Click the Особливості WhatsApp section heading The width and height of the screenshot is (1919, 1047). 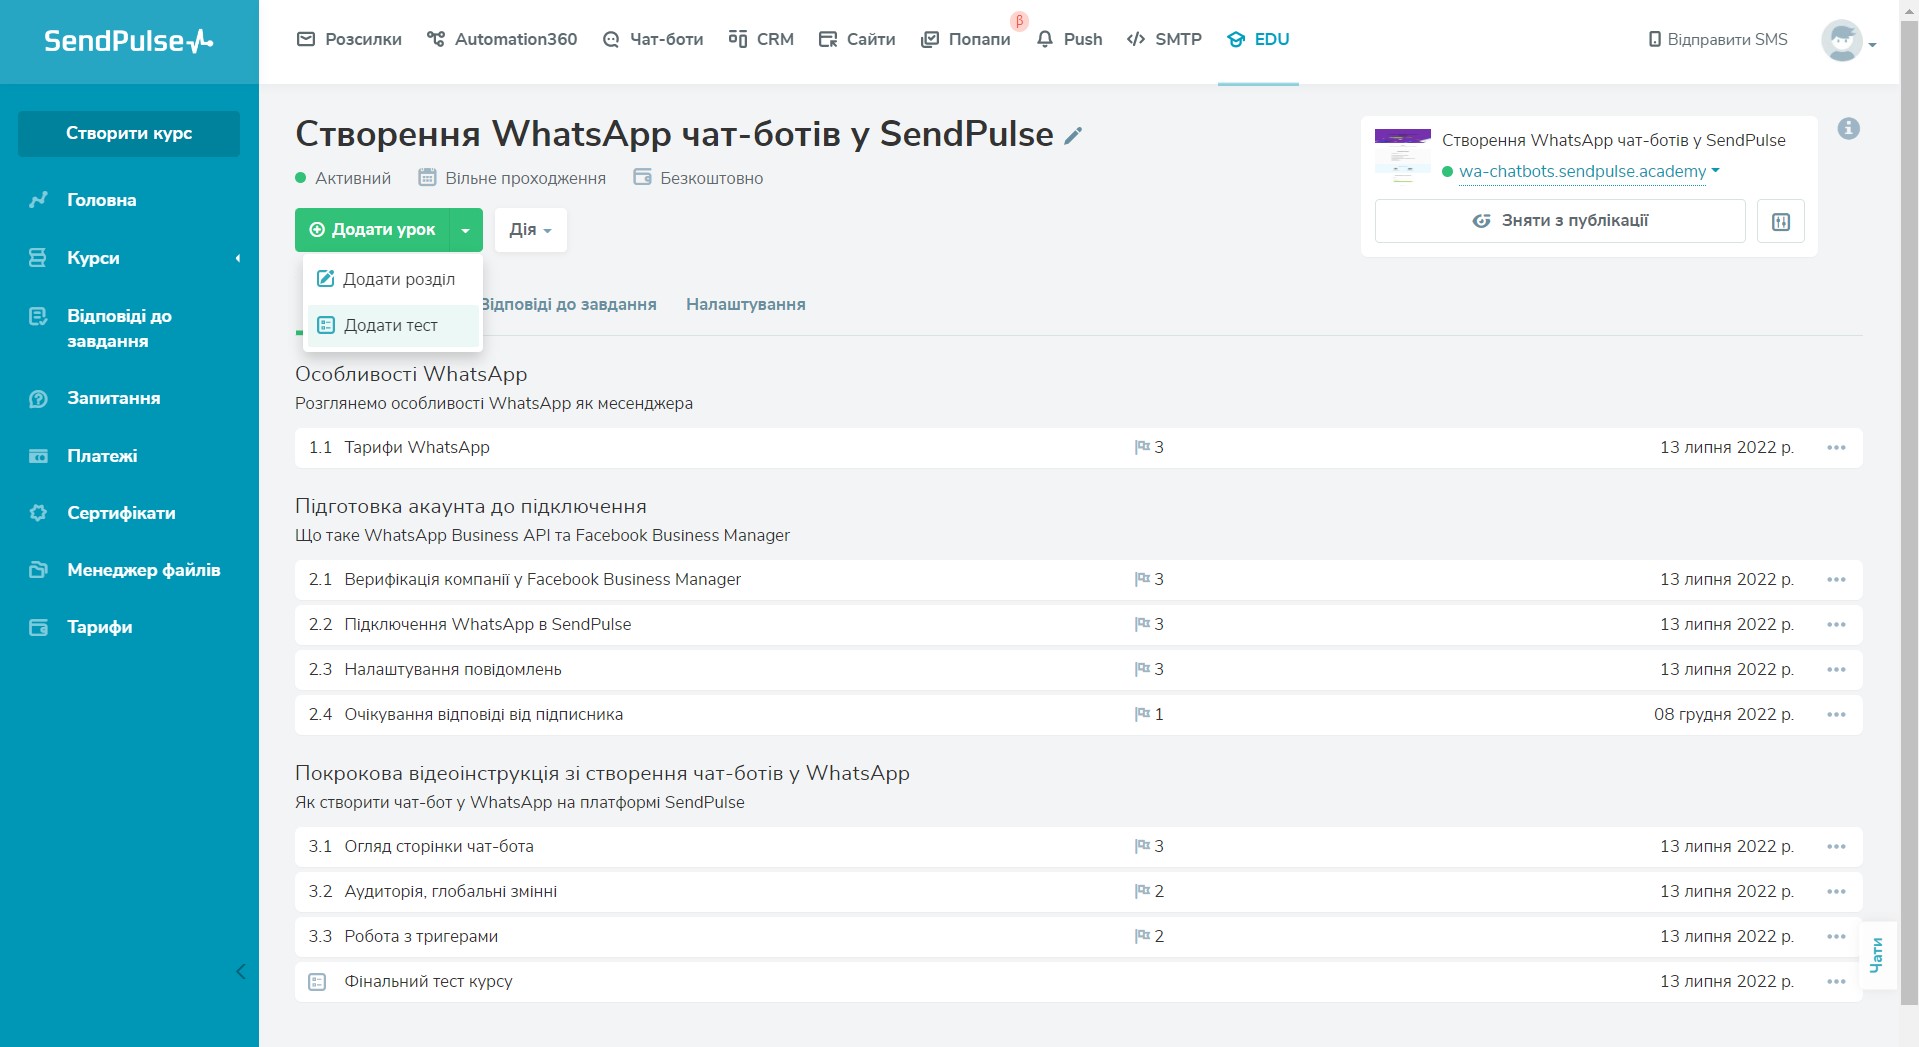click(411, 374)
